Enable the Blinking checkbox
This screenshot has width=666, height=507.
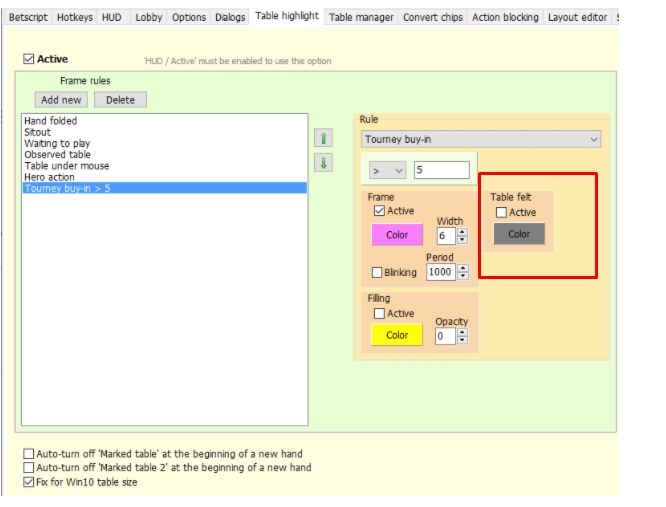(x=377, y=272)
